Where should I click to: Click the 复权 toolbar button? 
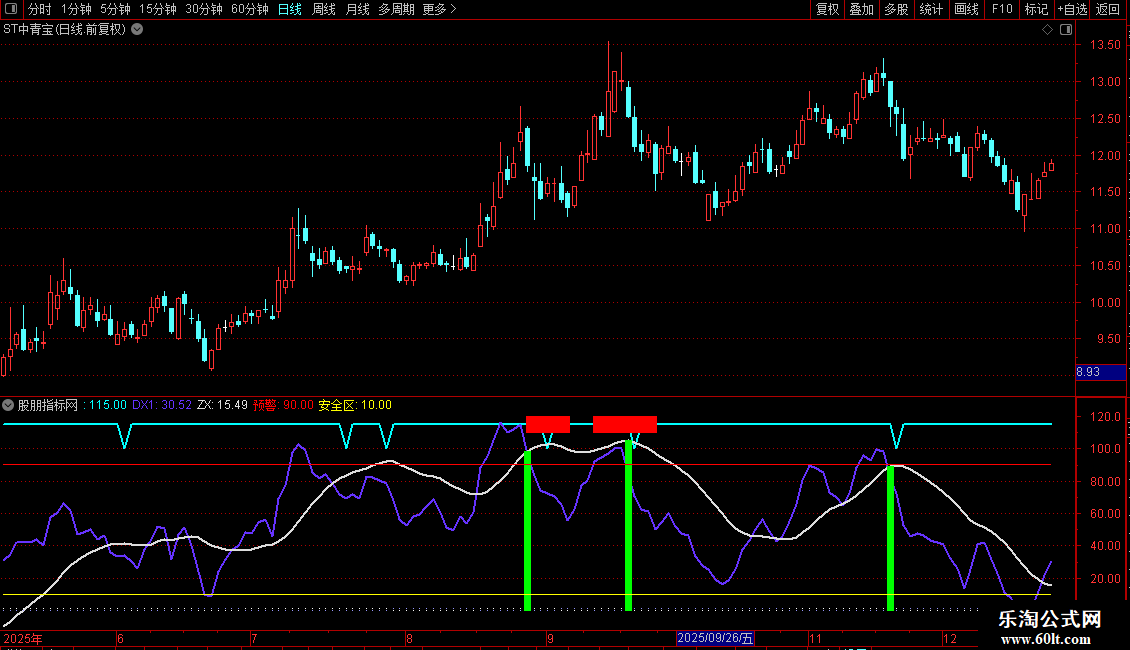(827, 9)
